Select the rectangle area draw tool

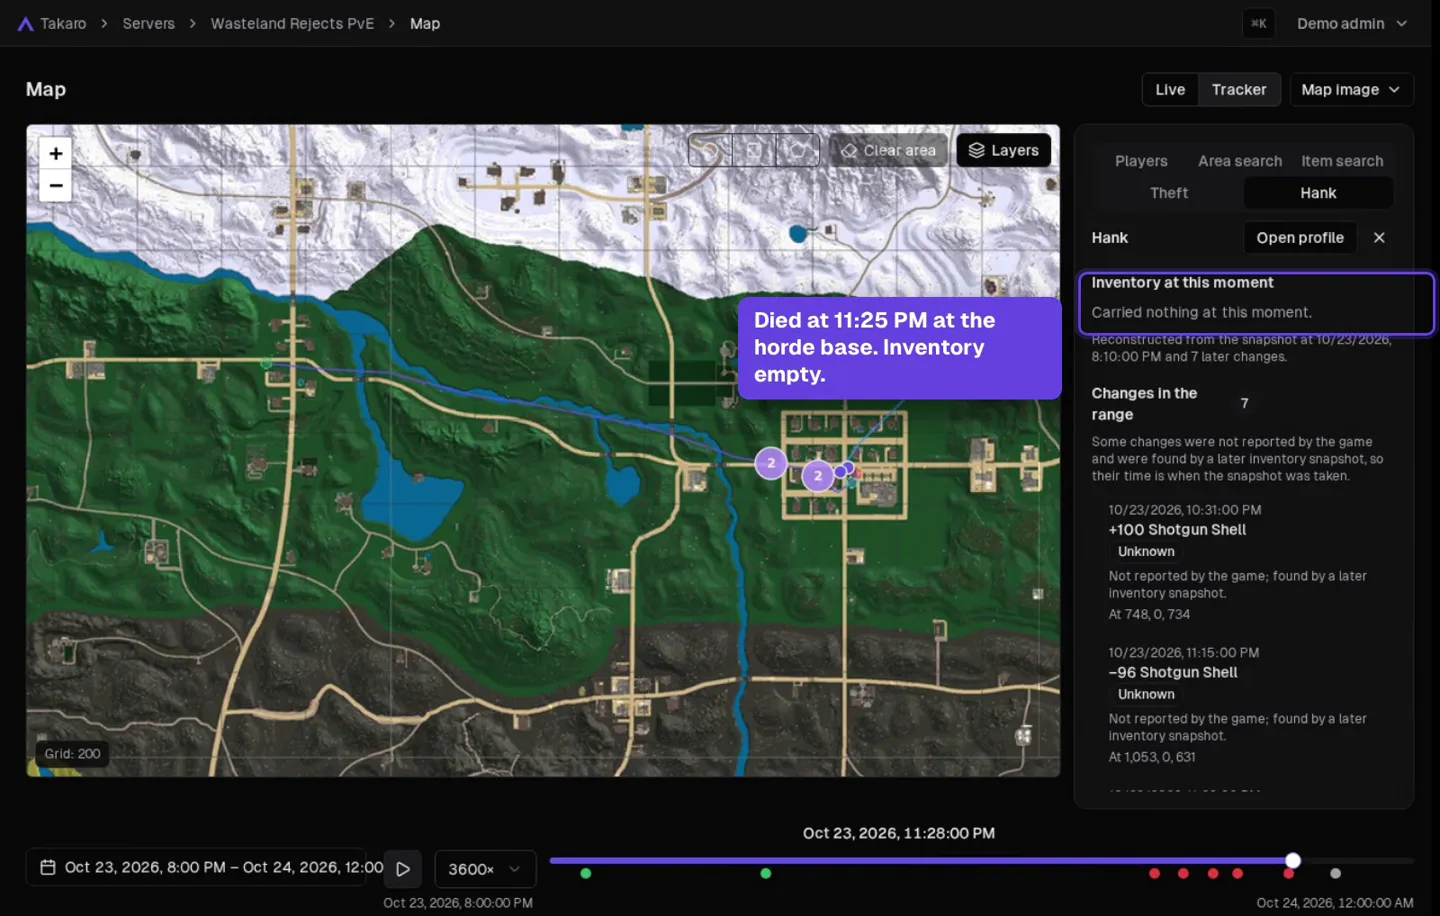coord(753,150)
